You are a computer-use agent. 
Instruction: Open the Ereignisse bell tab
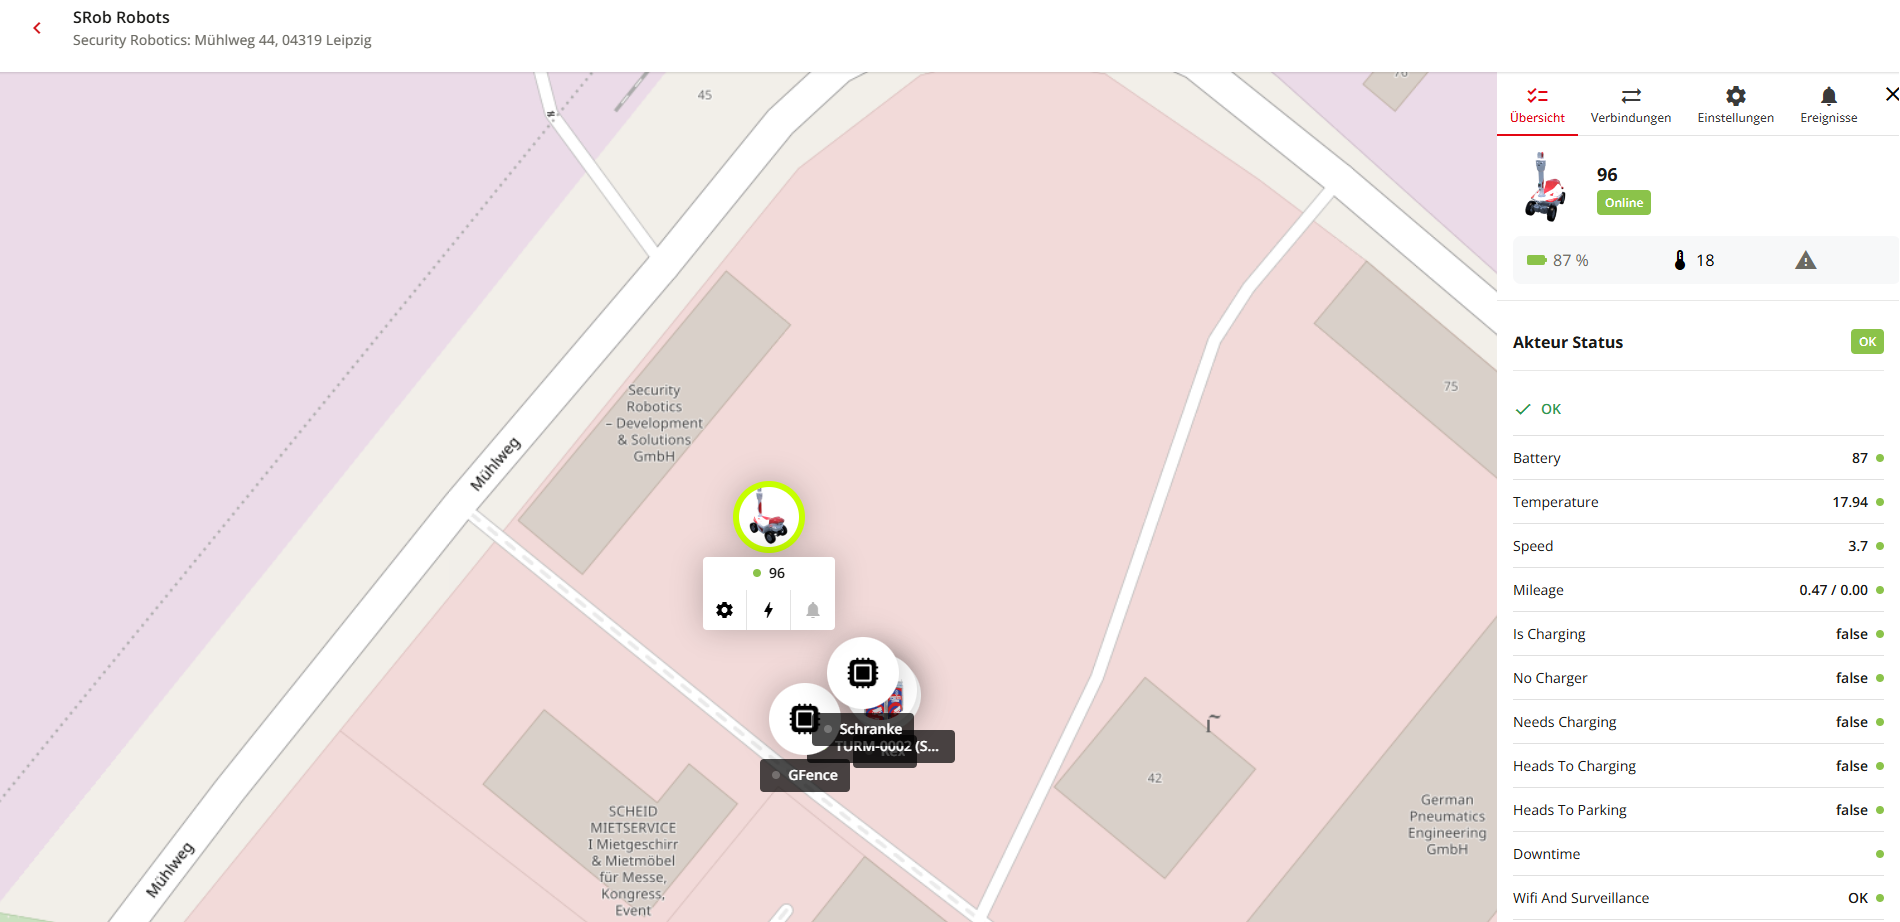(1828, 105)
